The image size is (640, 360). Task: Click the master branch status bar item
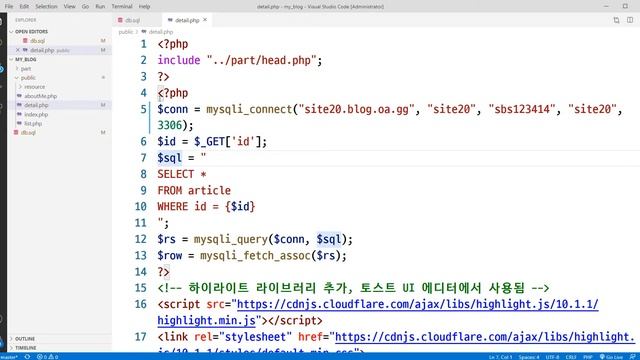pyautogui.click(x=9, y=357)
